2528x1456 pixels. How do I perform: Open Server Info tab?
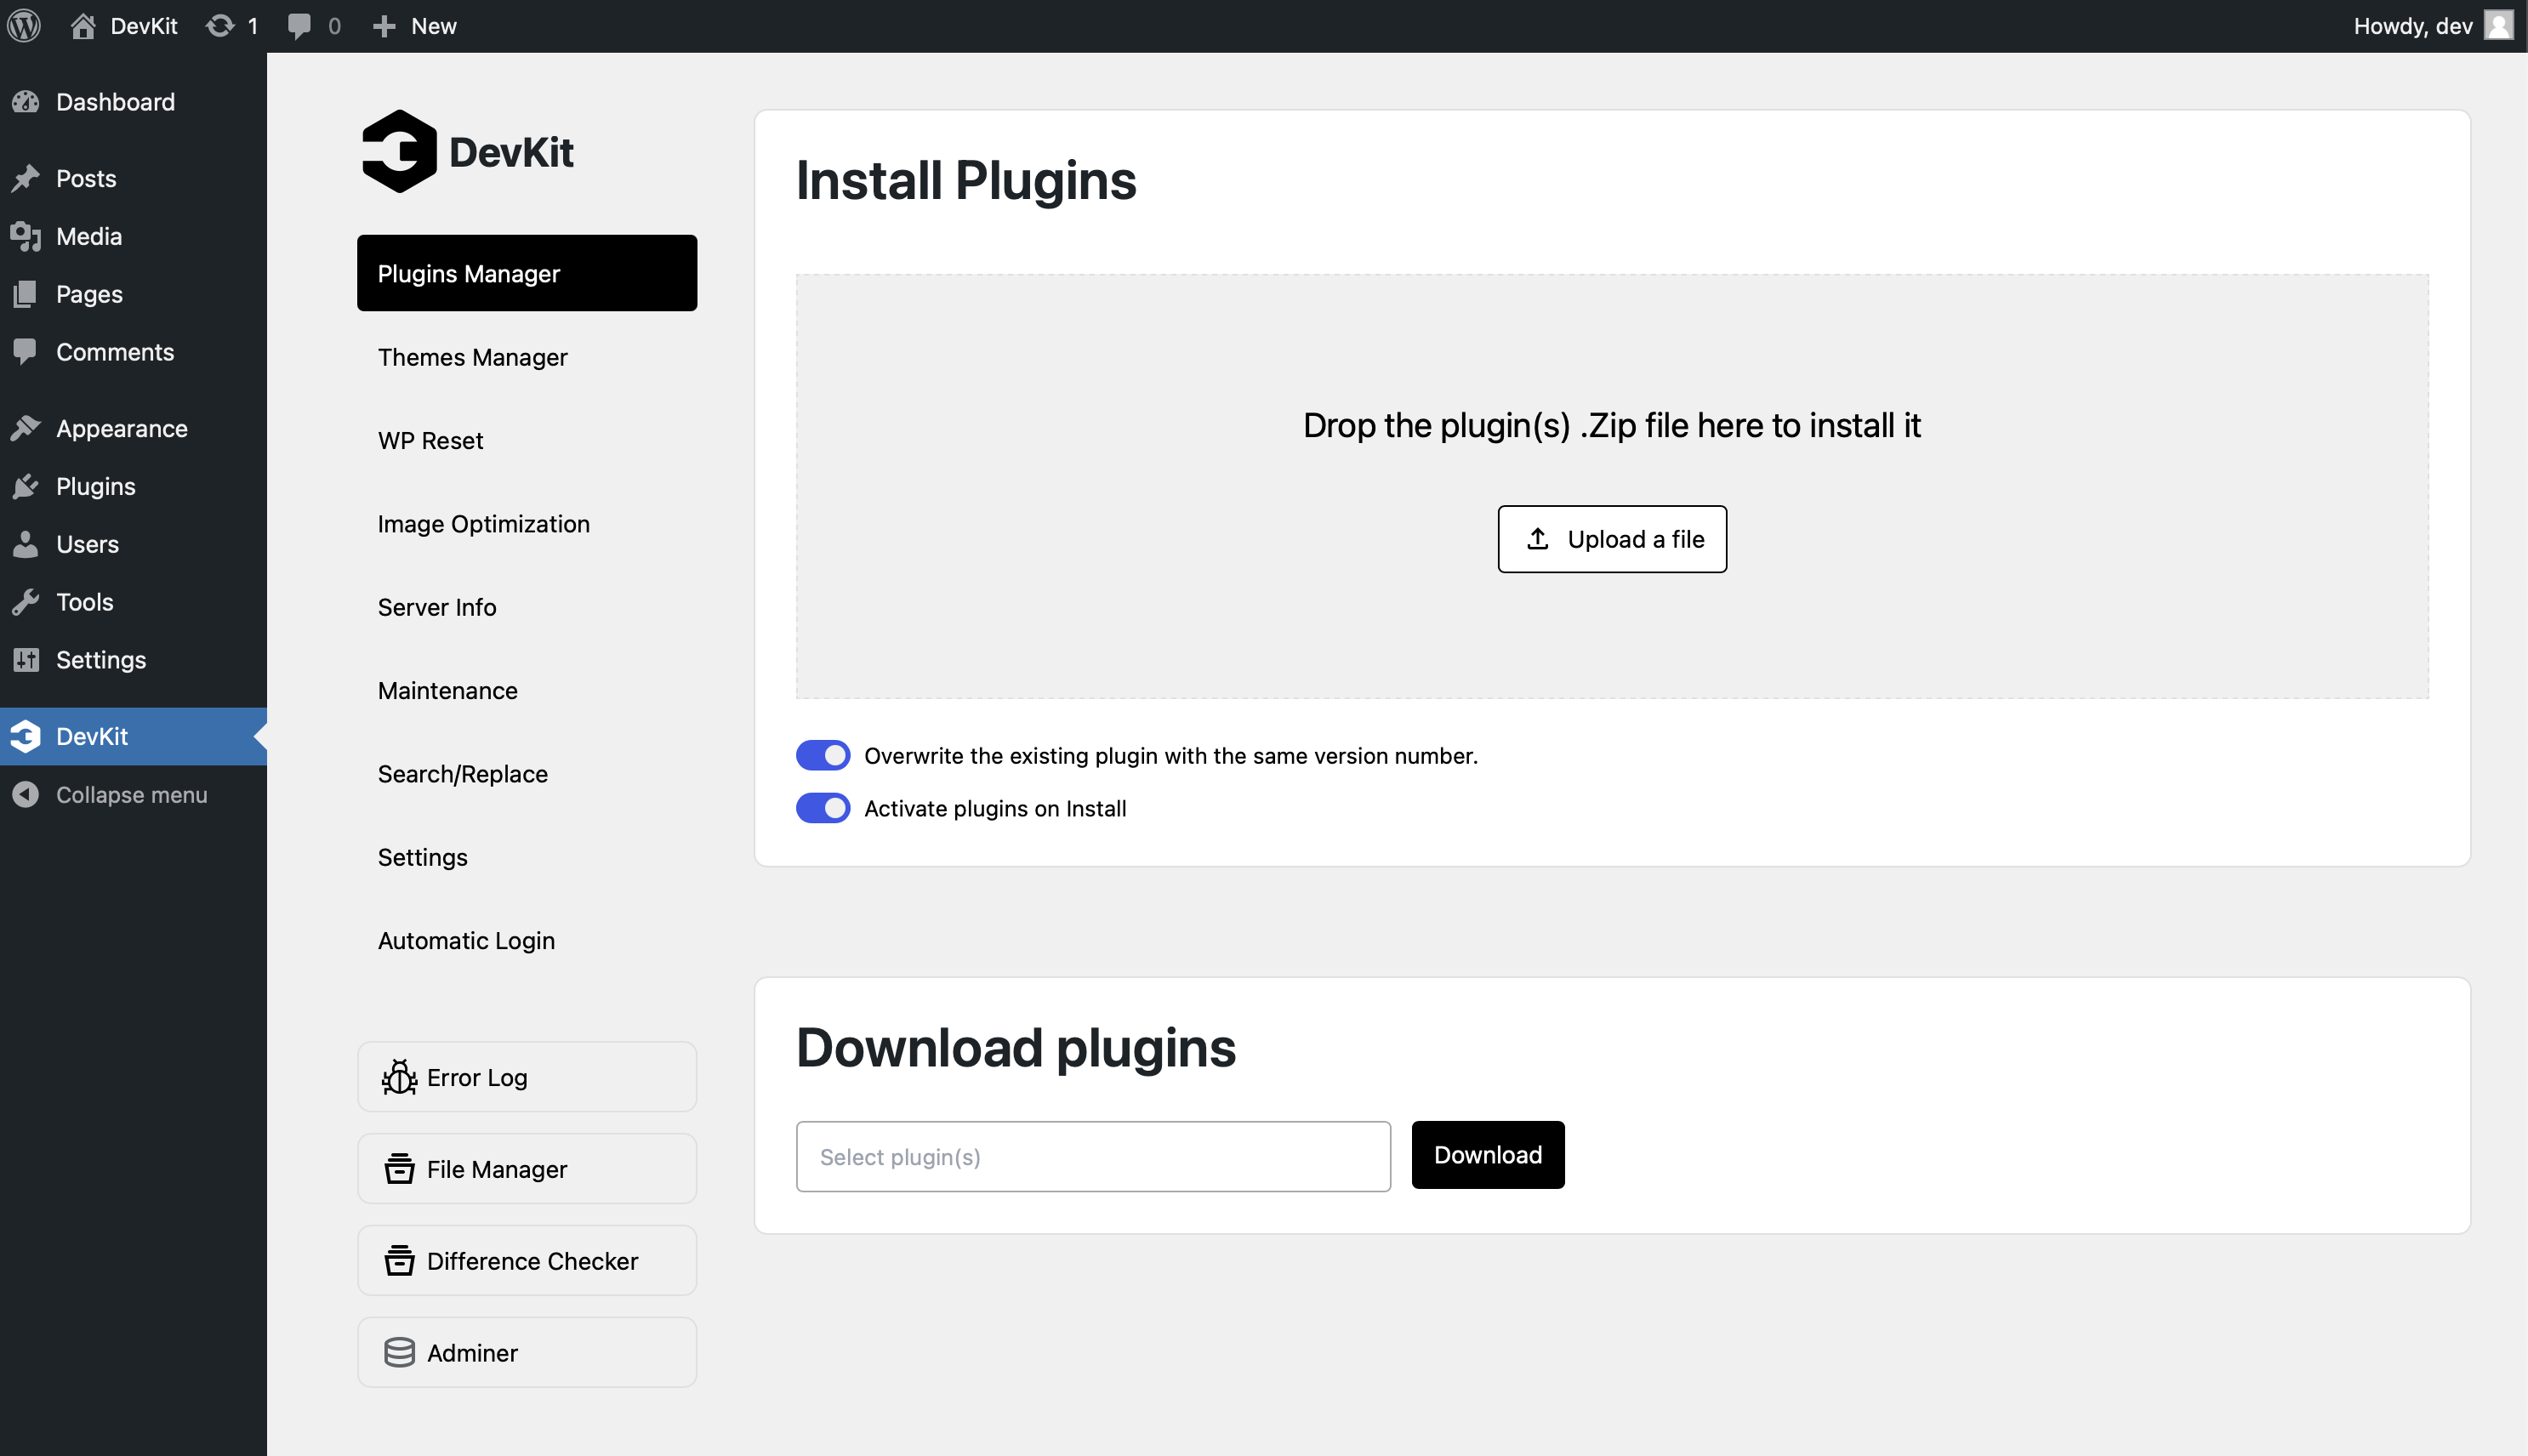tap(527, 607)
